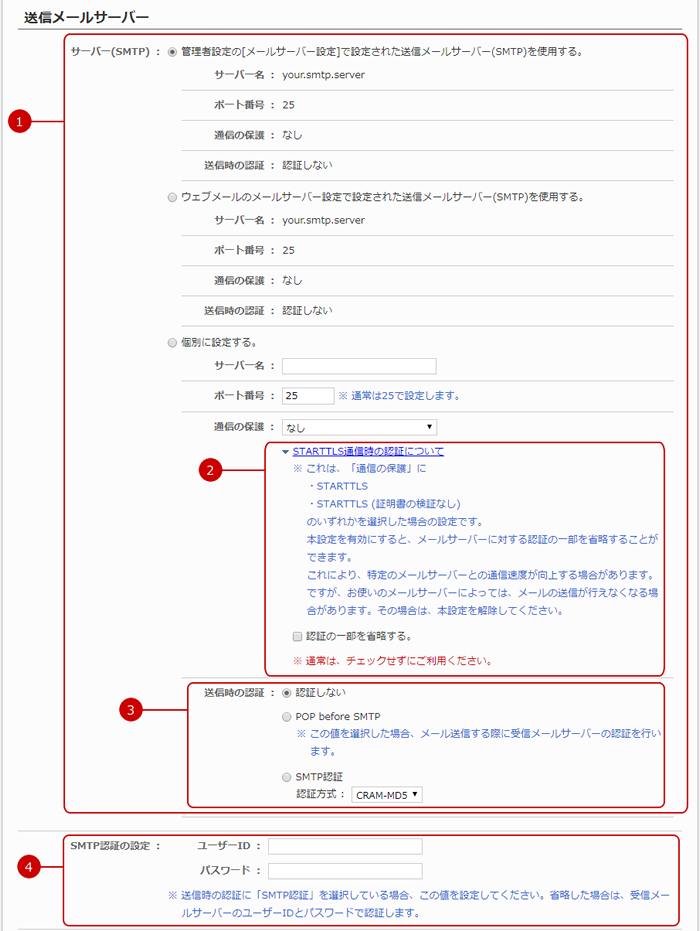Select the 認証しない radio under 送信時の認証

click(288, 692)
